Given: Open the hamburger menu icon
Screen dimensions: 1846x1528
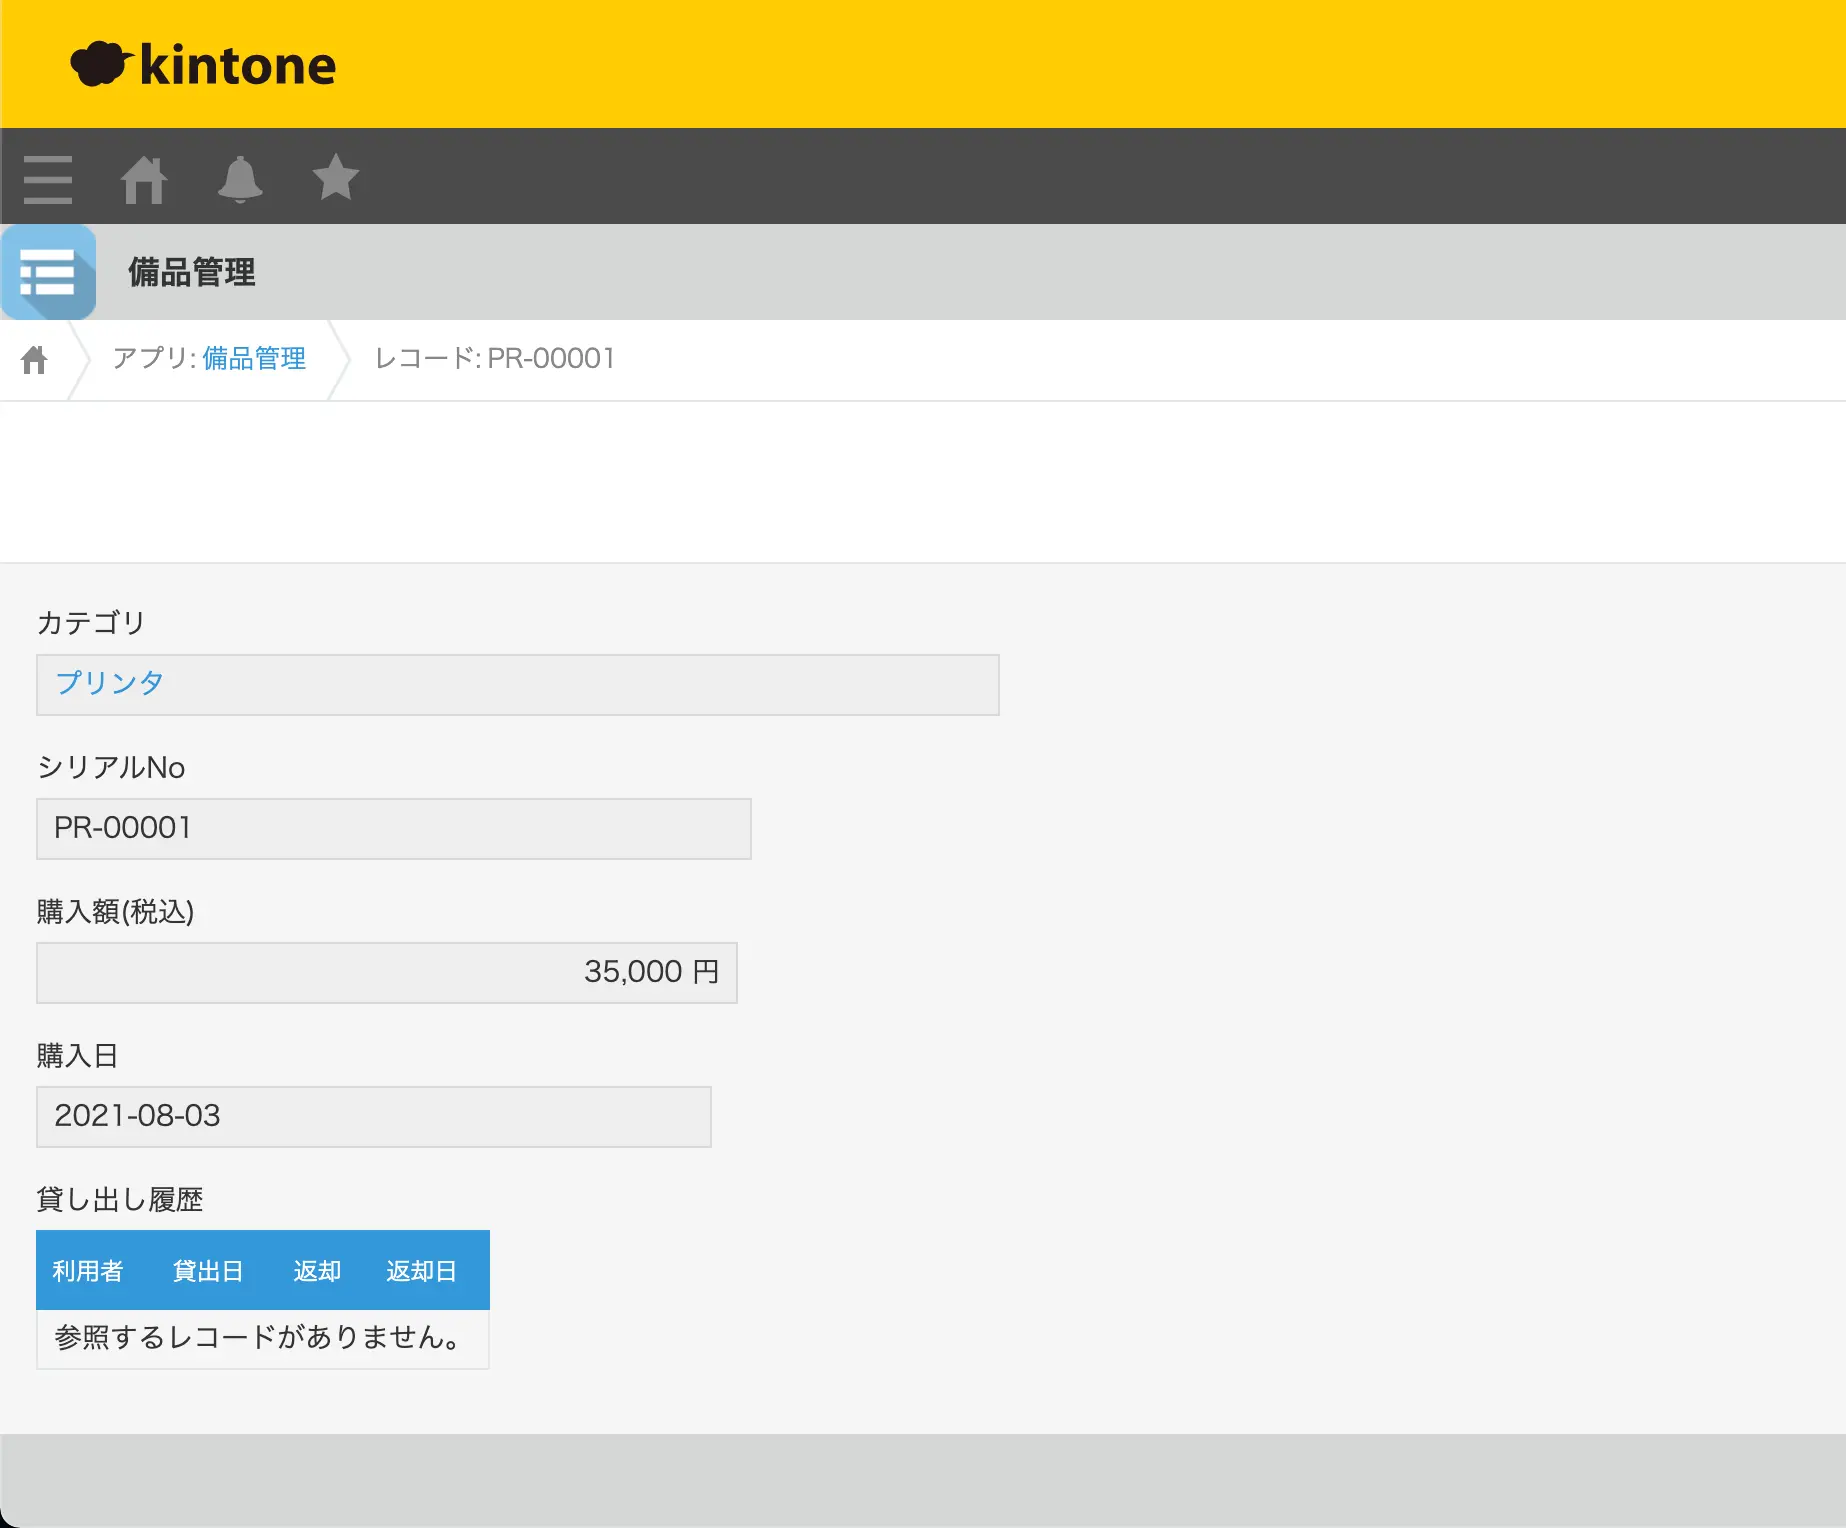Looking at the screenshot, I should 48,179.
